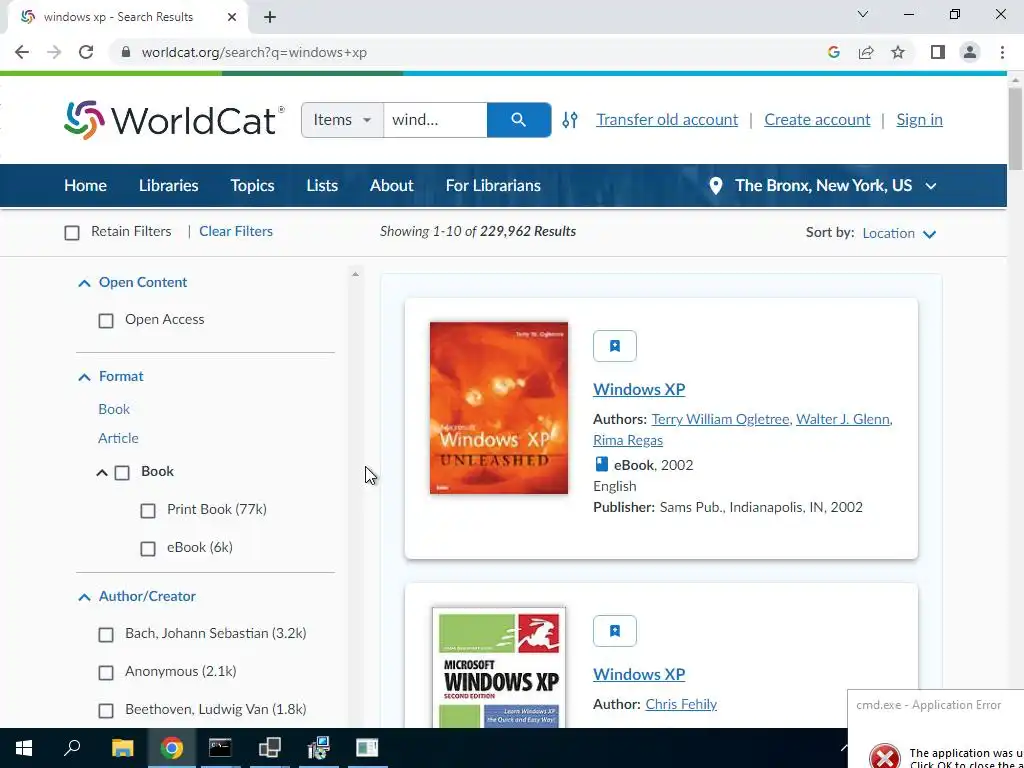Enable the Open Access filter
Viewport: 1024px width, 768px height.
106,321
